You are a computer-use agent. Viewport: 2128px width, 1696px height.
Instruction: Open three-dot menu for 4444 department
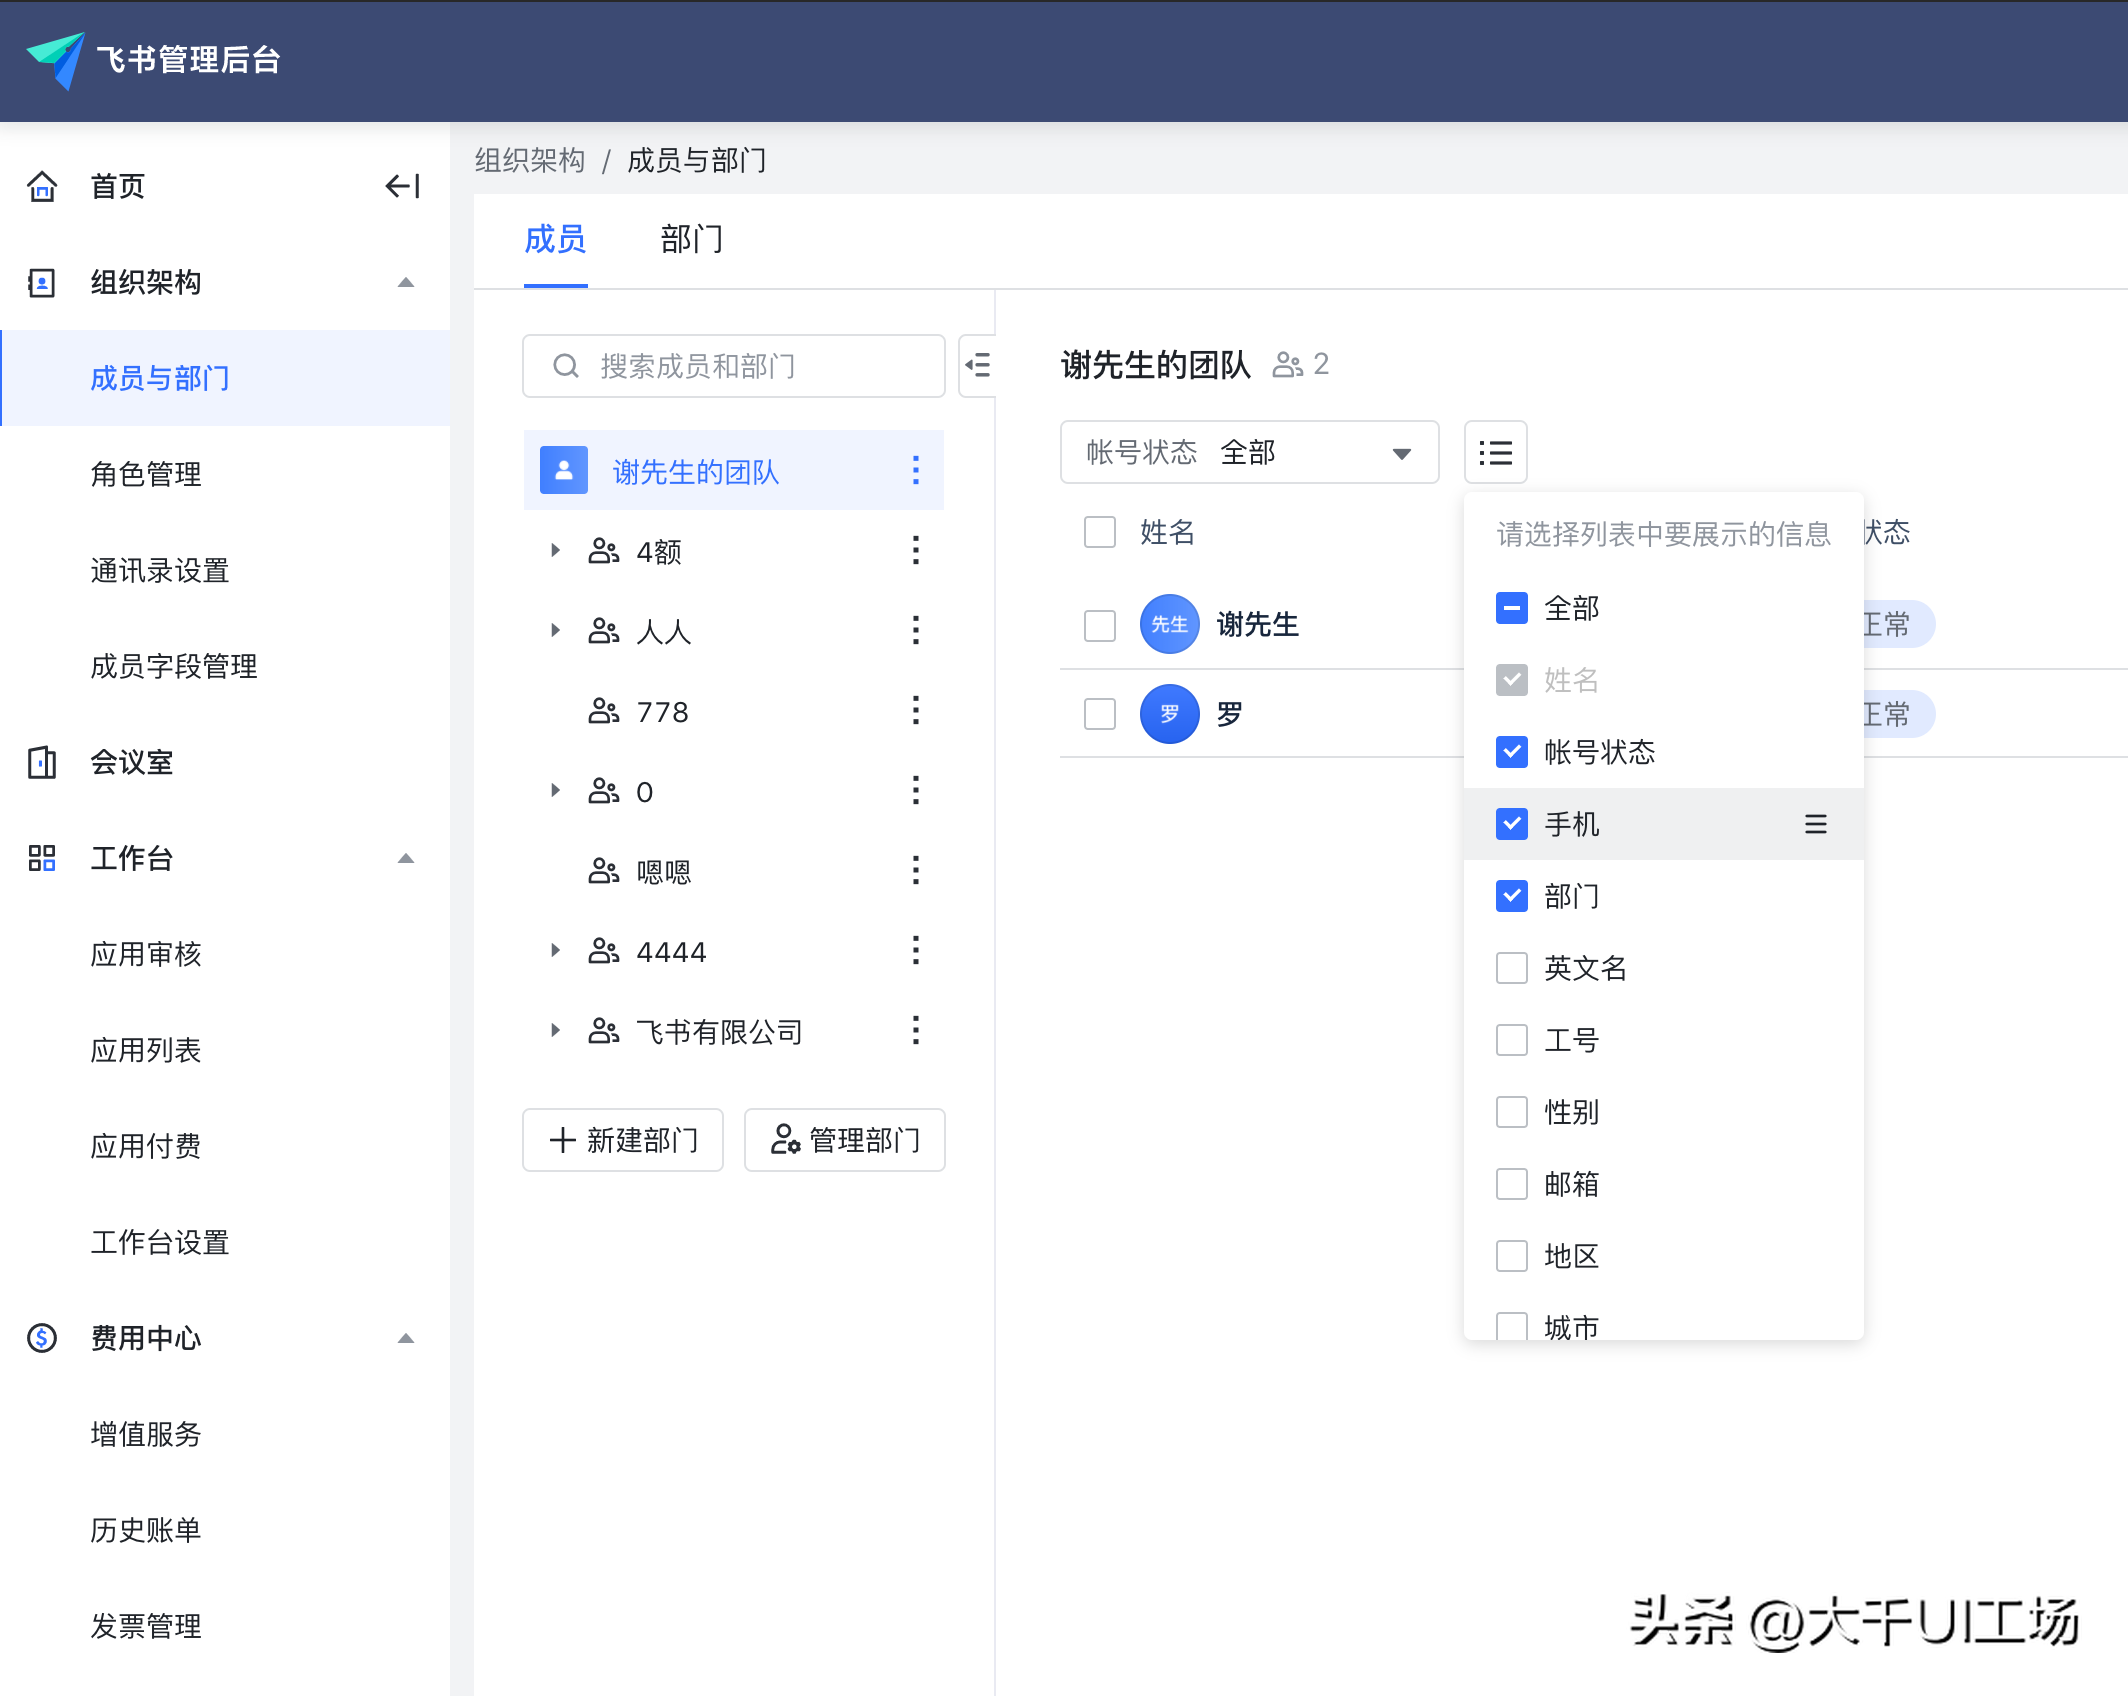[x=915, y=951]
